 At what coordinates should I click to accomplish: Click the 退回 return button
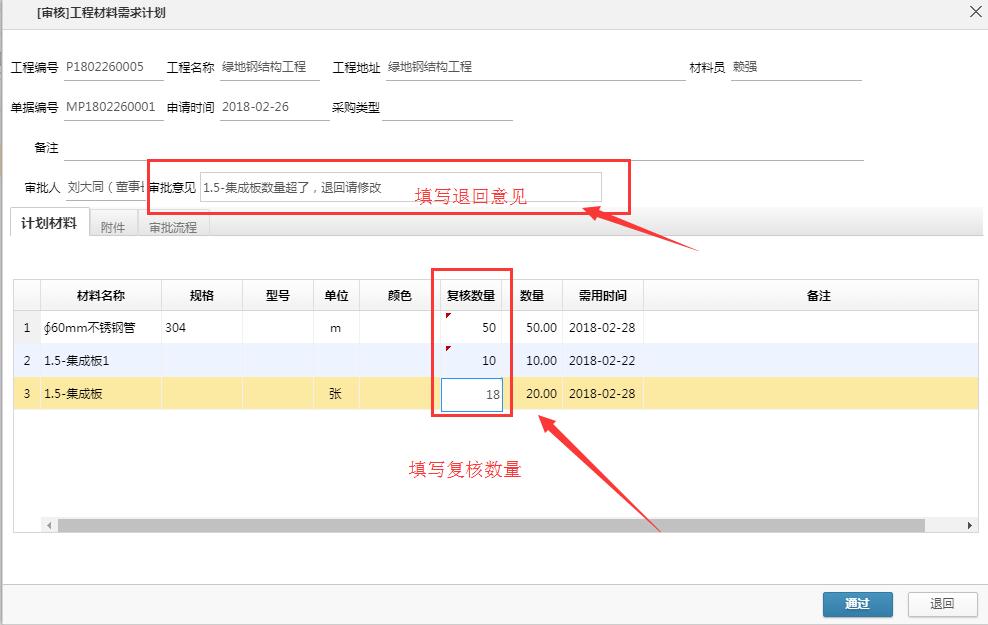941,604
